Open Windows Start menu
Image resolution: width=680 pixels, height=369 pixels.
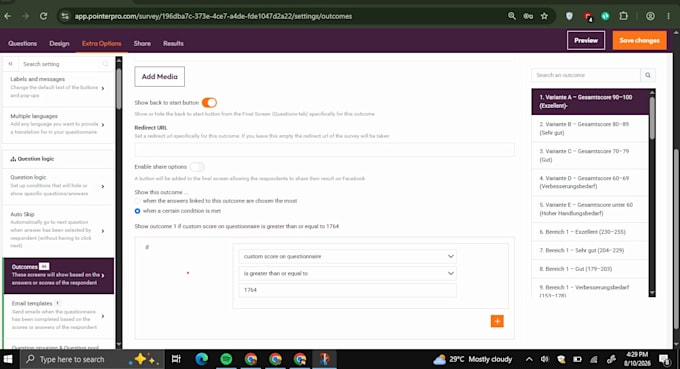click(8, 359)
